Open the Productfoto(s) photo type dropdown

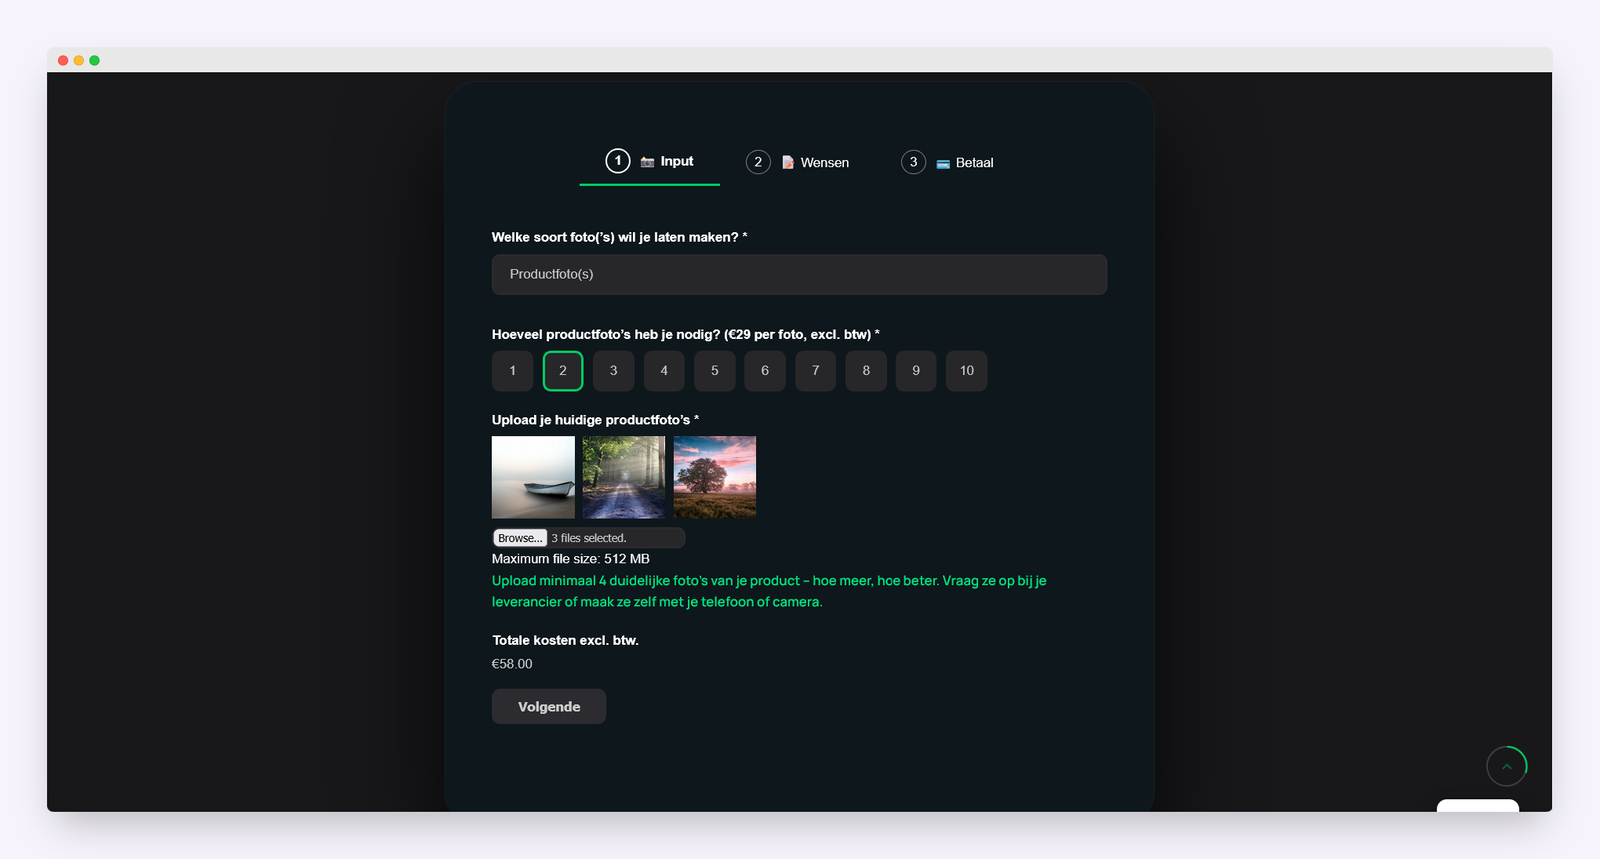[799, 274]
